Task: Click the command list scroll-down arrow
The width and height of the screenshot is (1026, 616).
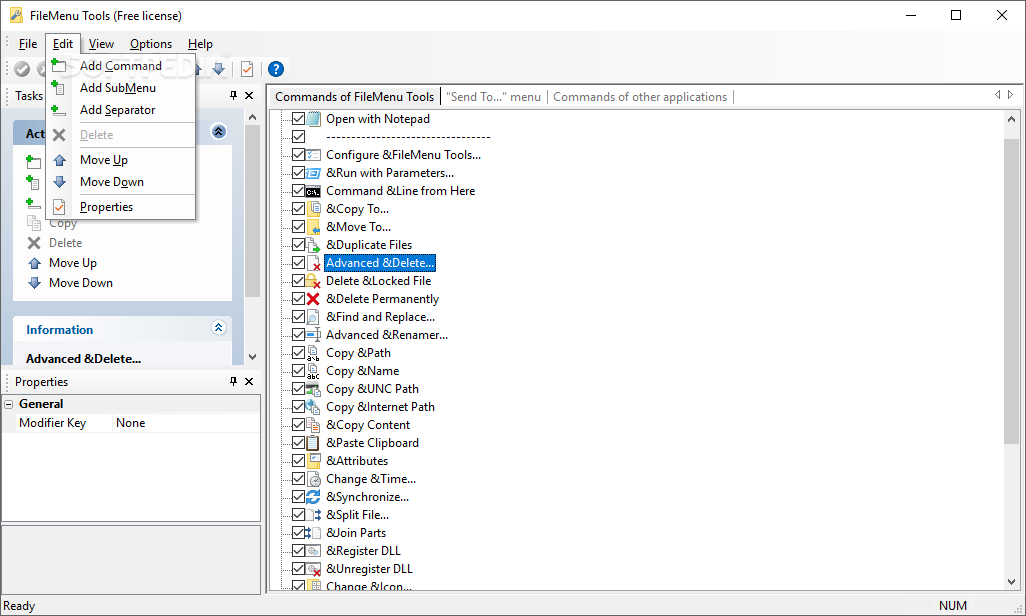Action: coord(1012,582)
